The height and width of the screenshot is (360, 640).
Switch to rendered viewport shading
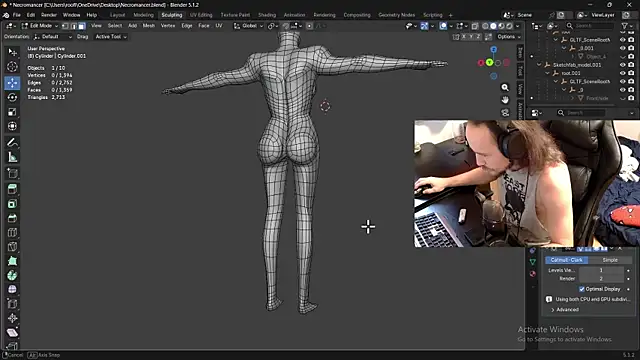(x=509, y=26)
